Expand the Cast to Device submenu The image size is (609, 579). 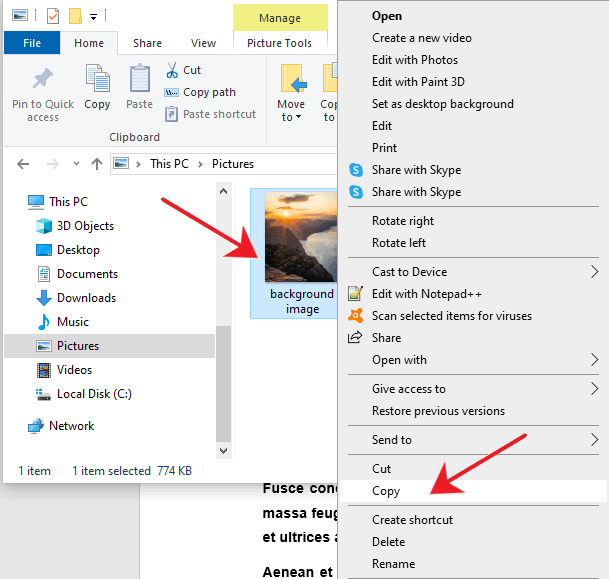point(594,272)
